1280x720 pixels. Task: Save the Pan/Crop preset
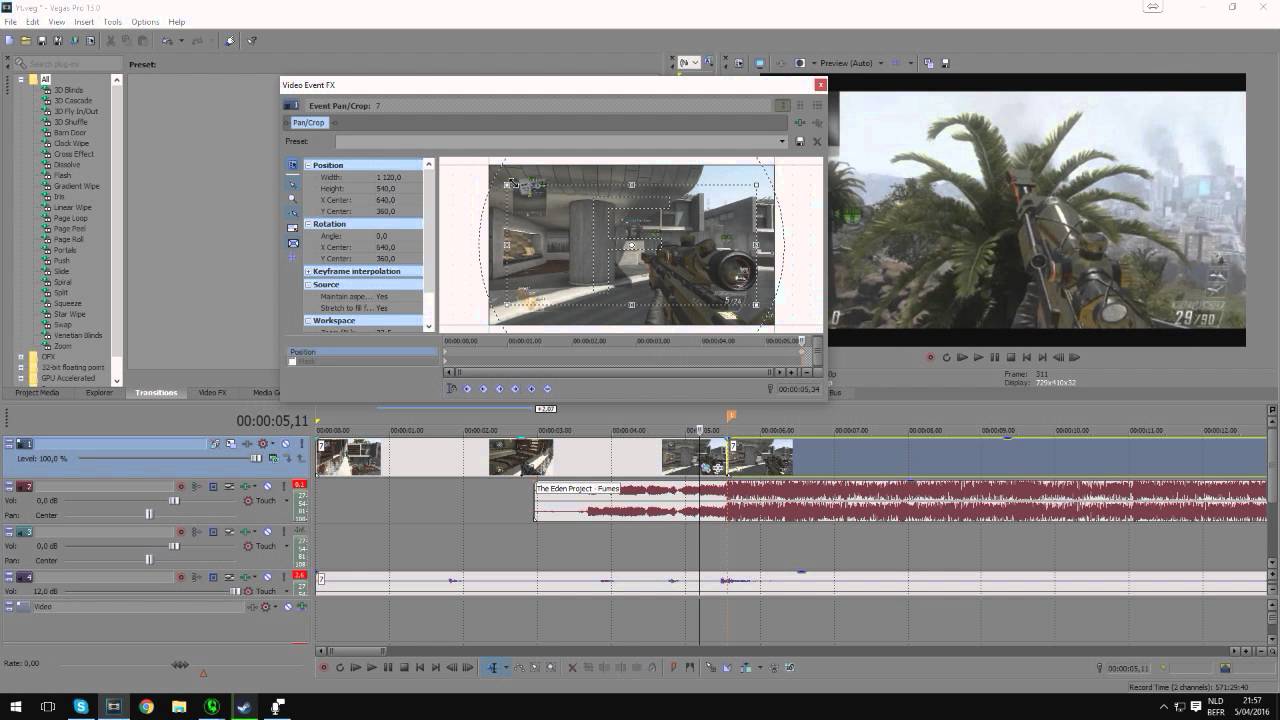click(x=800, y=142)
